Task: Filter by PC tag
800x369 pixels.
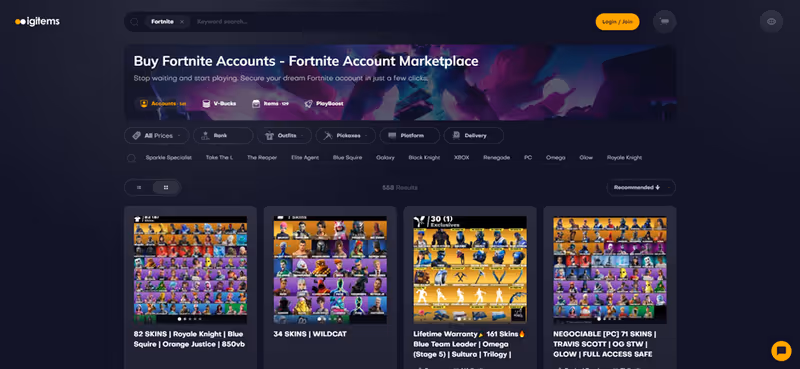Action: click(528, 158)
